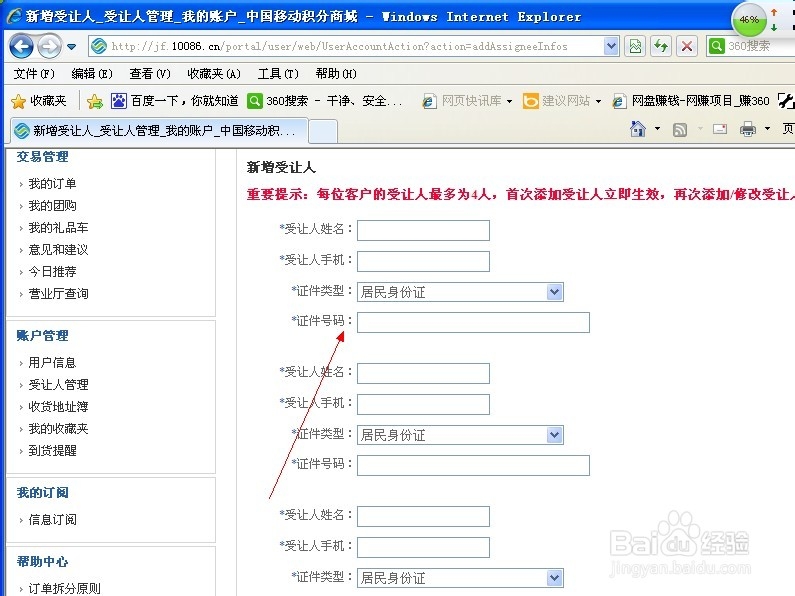Image resolution: width=795 pixels, height=596 pixels.
Task: Click the third 受让人手机 input field
Action: coord(423,547)
